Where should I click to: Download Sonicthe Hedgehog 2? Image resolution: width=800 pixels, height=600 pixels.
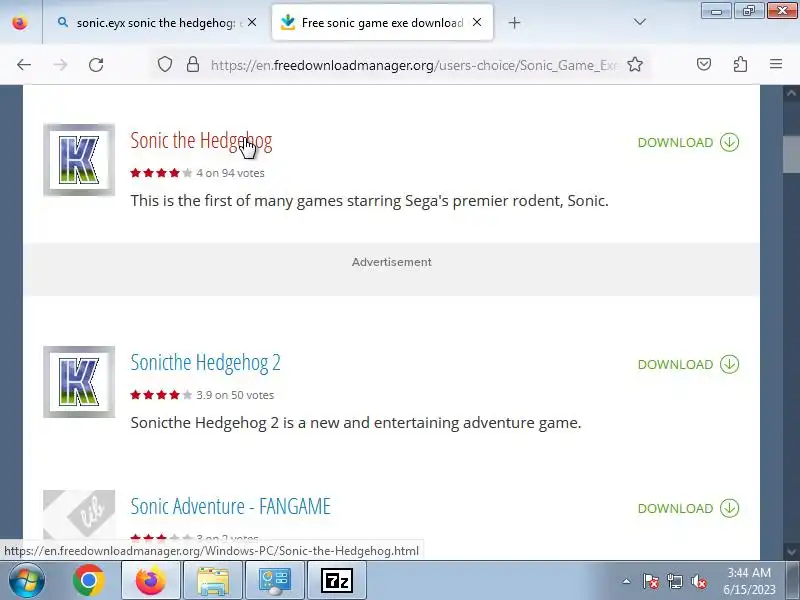click(x=688, y=364)
